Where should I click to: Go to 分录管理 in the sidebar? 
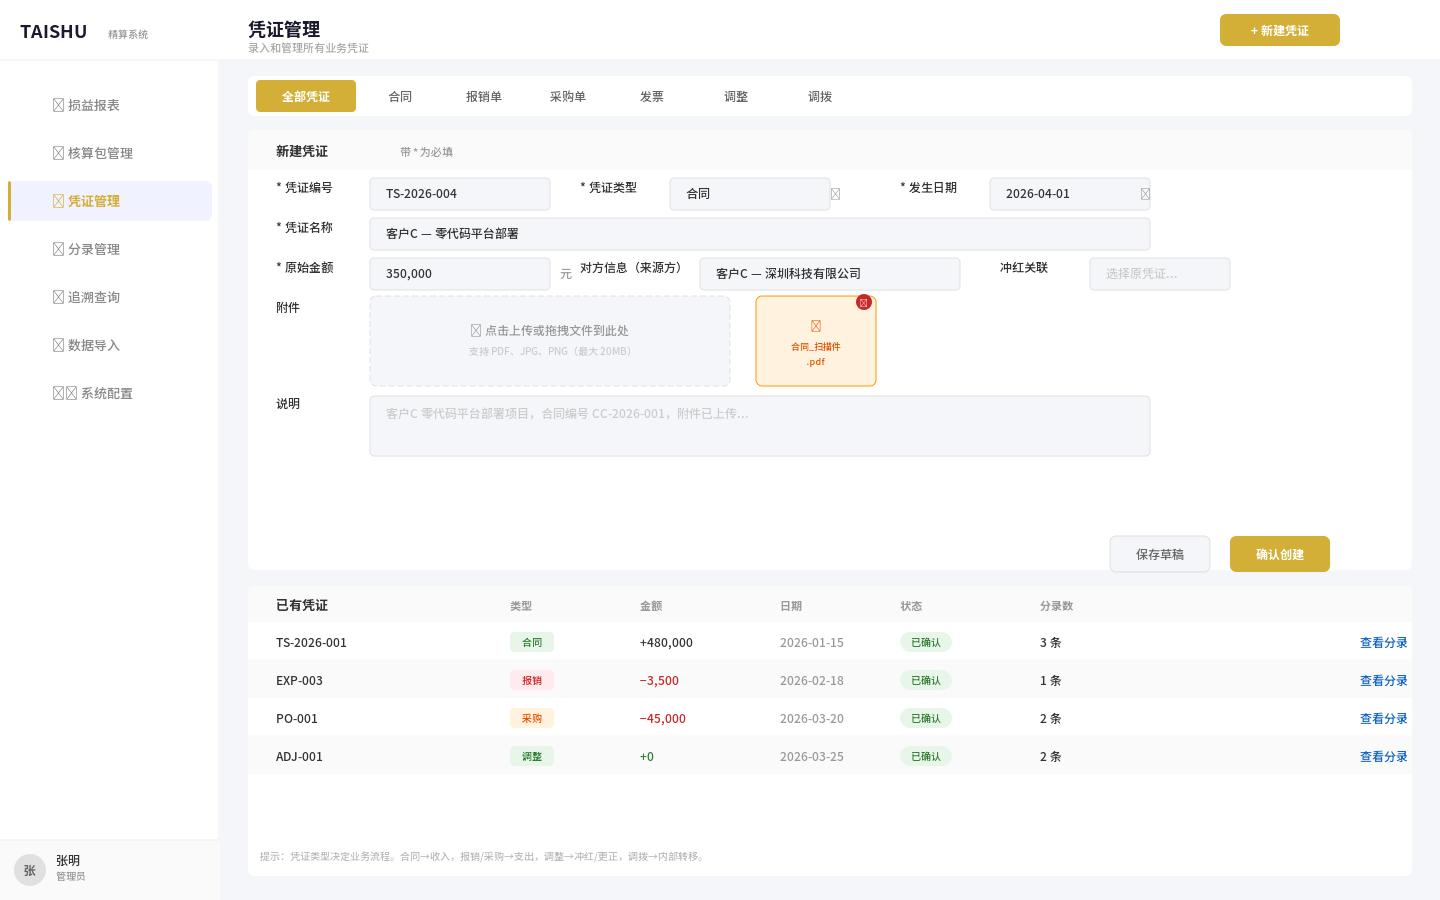pos(110,249)
